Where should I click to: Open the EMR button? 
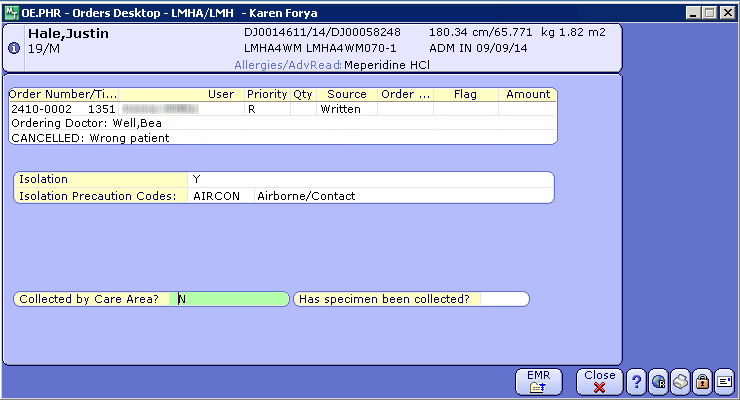pyautogui.click(x=538, y=381)
